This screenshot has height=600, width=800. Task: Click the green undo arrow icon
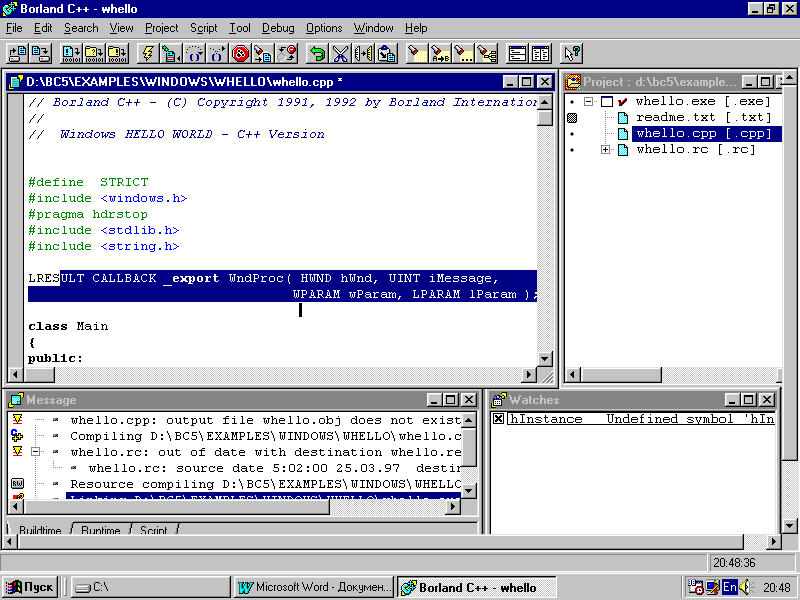[x=317, y=53]
